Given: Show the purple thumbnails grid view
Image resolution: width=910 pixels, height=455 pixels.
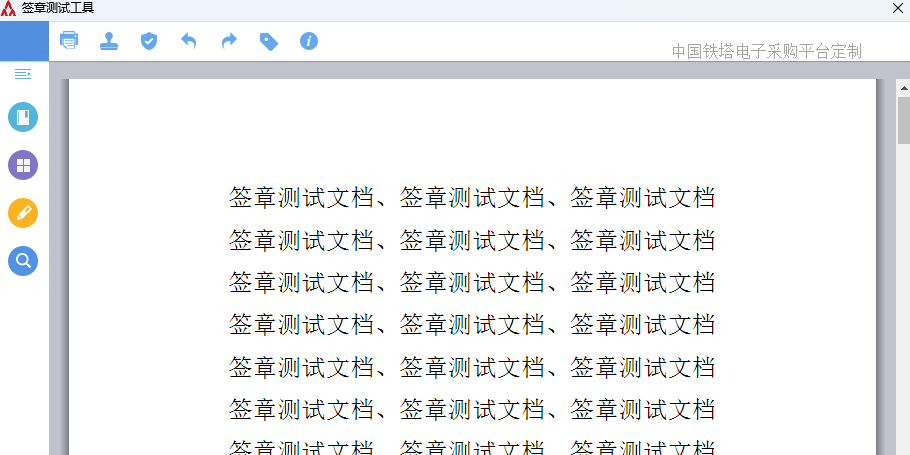Looking at the screenshot, I should pos(23,165).
